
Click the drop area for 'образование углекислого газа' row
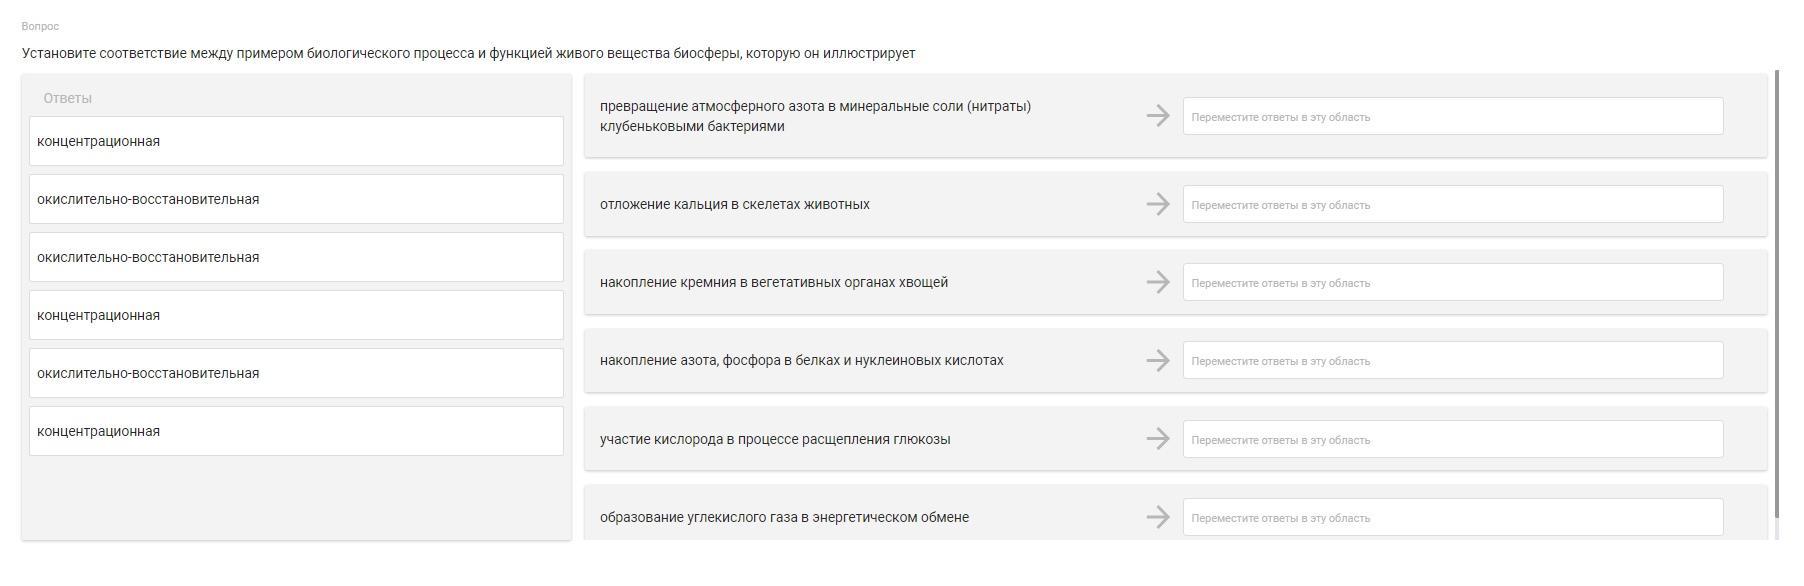[1452, 517]
